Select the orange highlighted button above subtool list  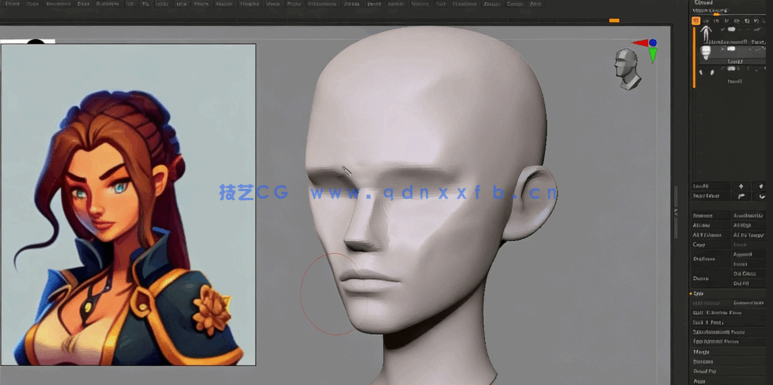(696, 21)
